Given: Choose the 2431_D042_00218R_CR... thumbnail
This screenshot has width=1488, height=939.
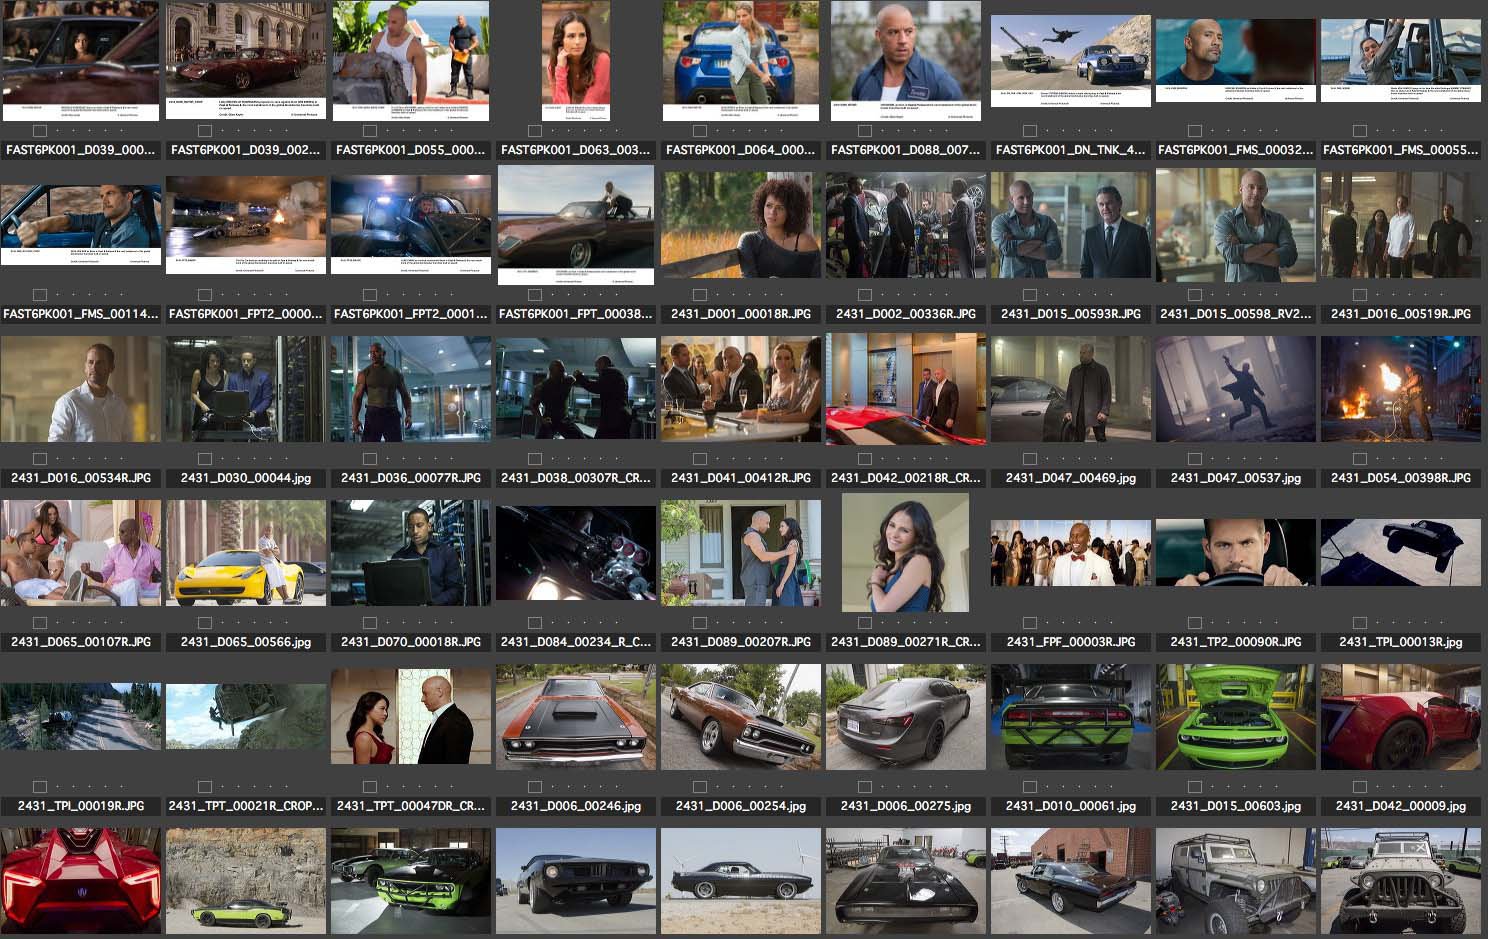Looking at the screenshot, I should click(x=906, y=389).
